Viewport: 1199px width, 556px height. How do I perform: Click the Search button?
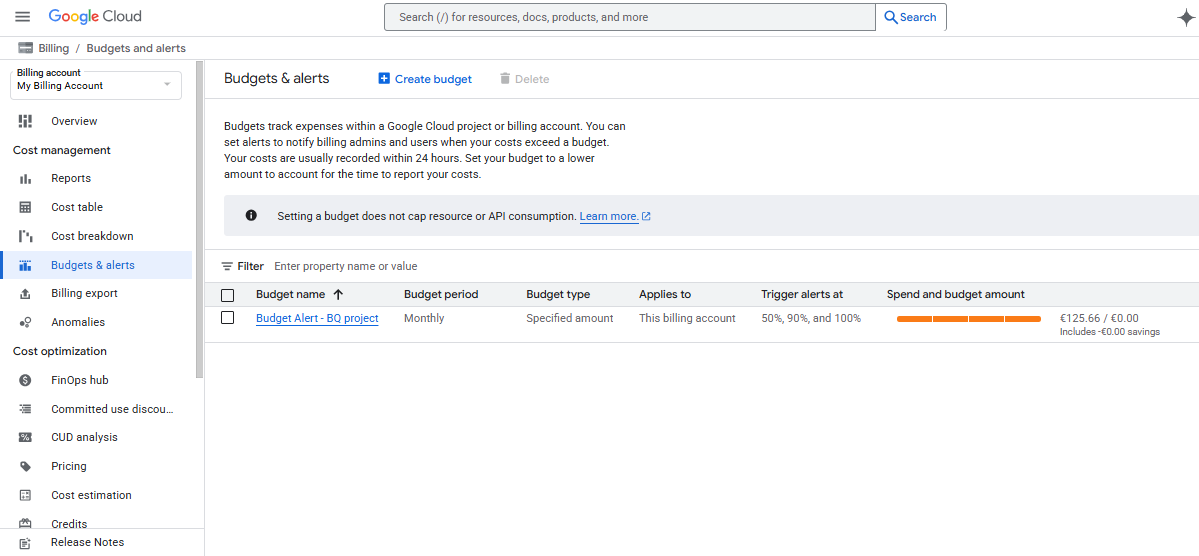(911, 17)
